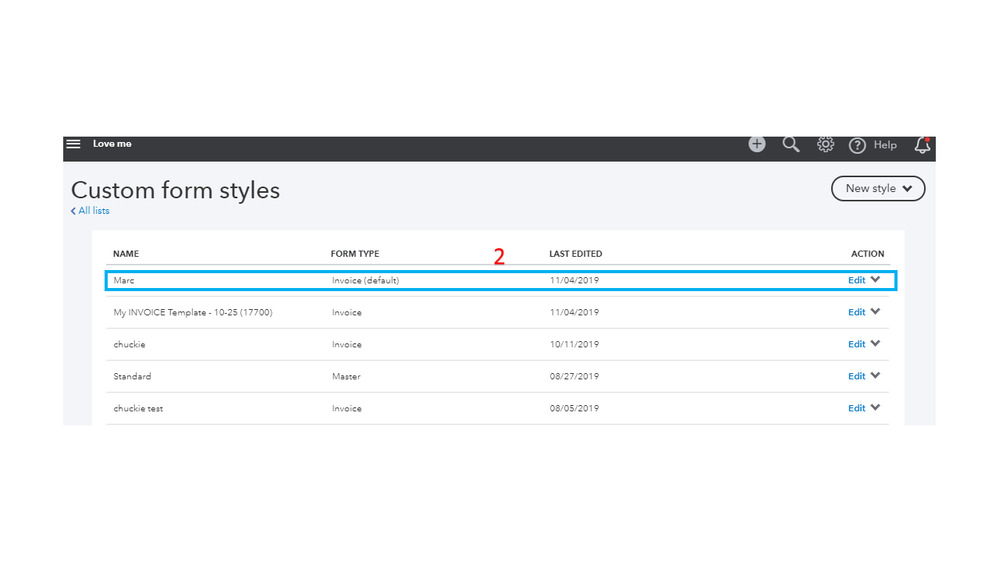Click Edit for the Marc style
This screenshot has height=562, width=999.
click(856, 280)
